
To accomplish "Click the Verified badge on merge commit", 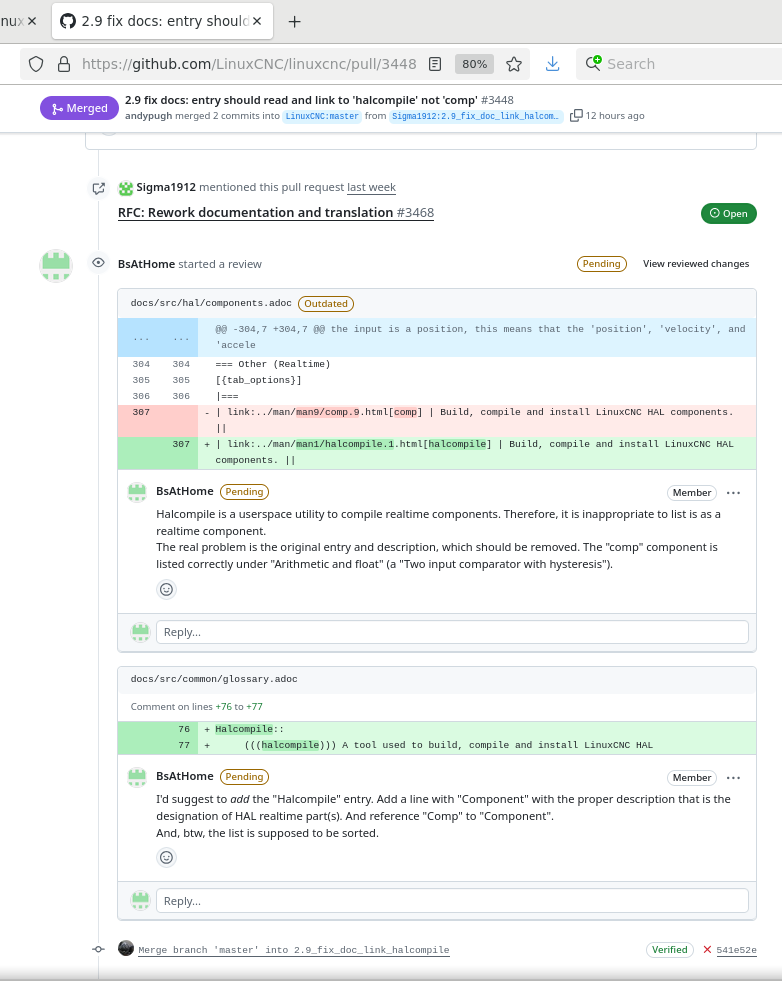I will coord(669,950).
